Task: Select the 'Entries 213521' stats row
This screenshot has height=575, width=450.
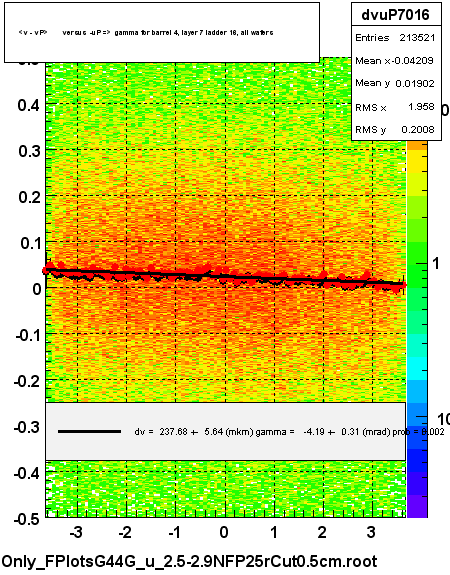Action: (395, 37)
